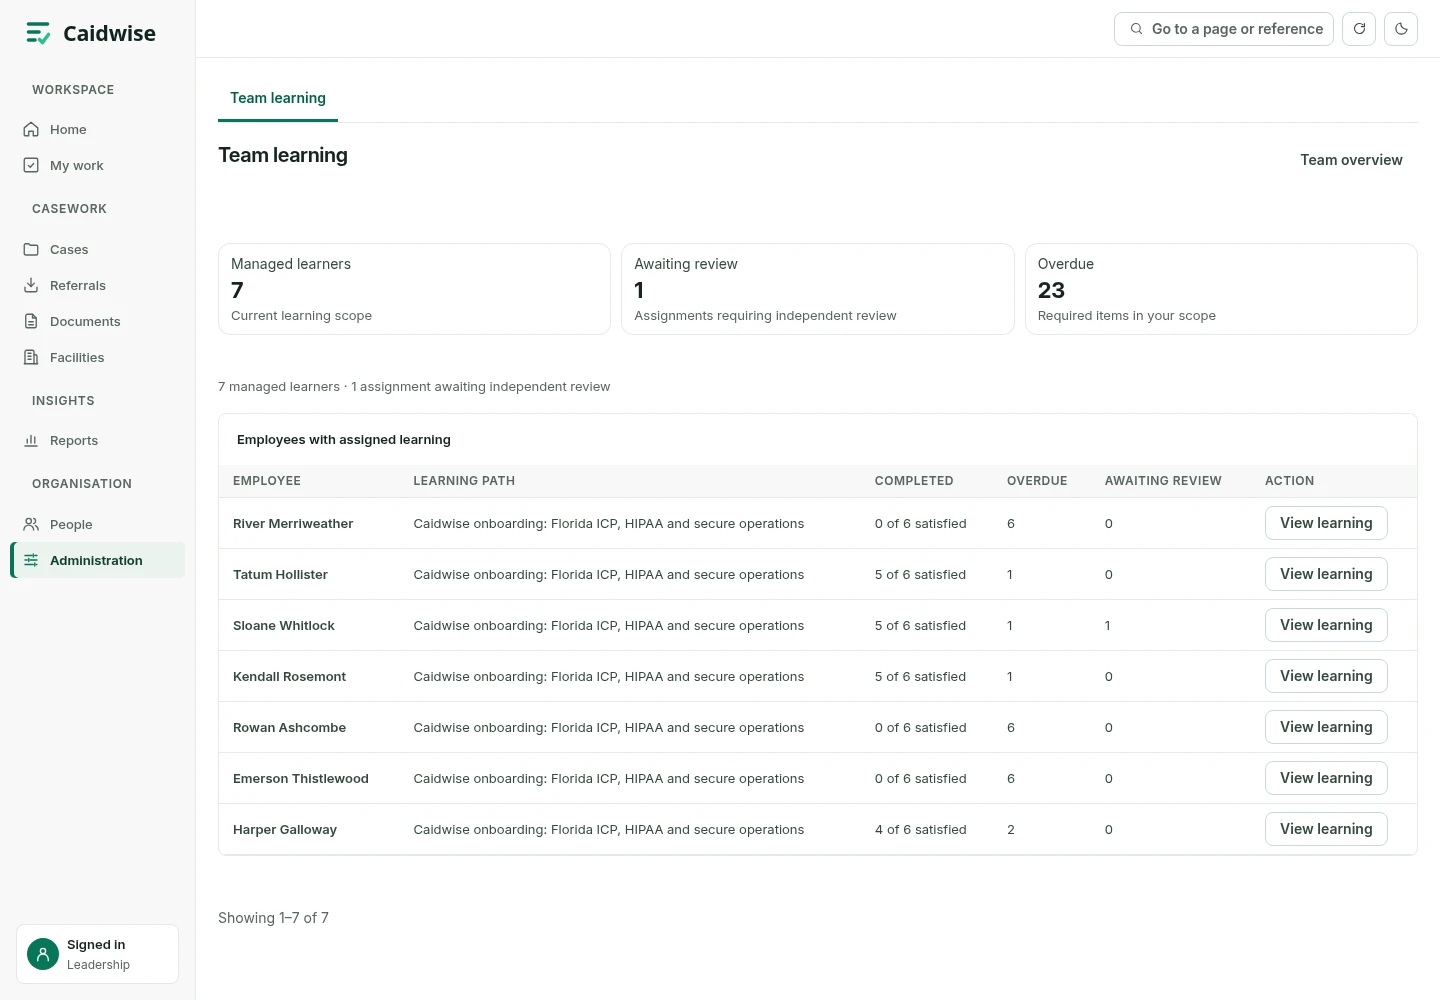
Task: Open Home in the sidebar
Action: 98,129
